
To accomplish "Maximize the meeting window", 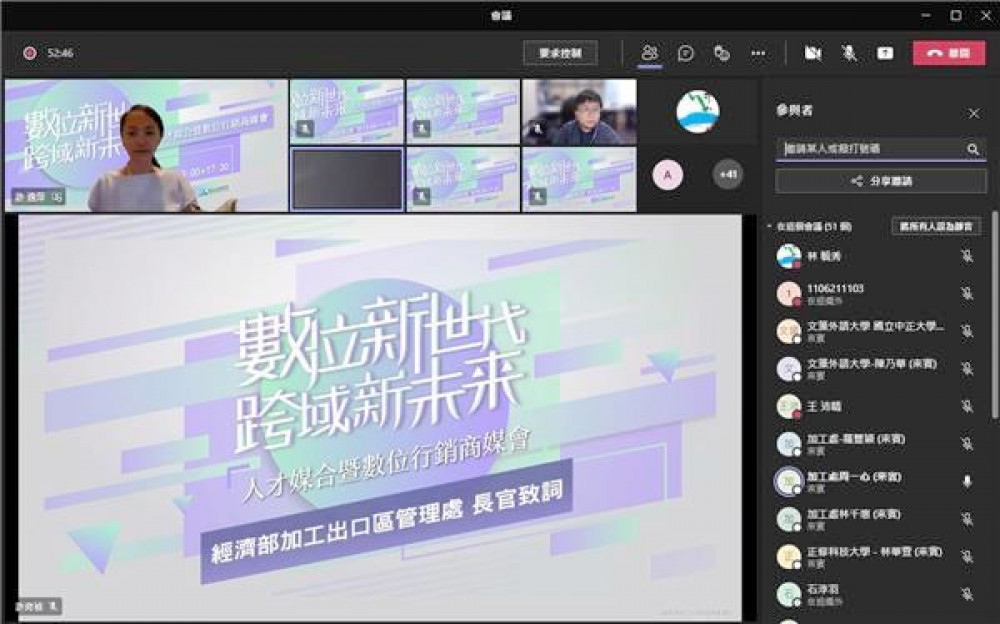I will [955, 15].
